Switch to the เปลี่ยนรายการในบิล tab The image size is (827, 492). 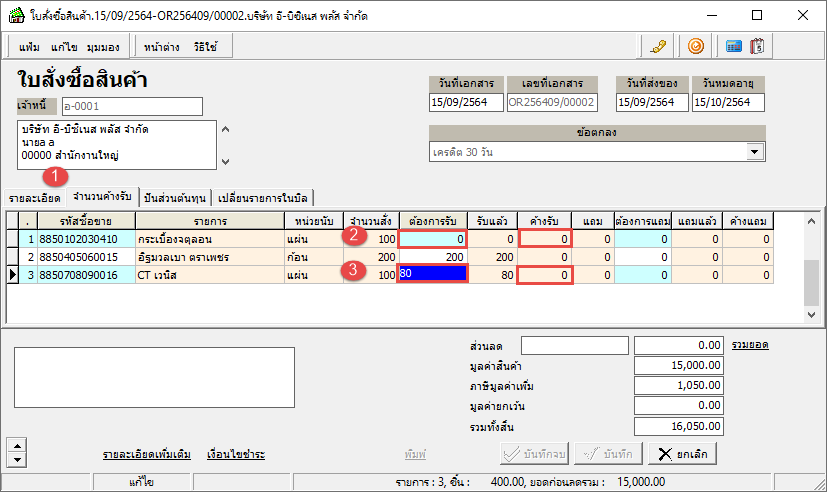[263, 198]
